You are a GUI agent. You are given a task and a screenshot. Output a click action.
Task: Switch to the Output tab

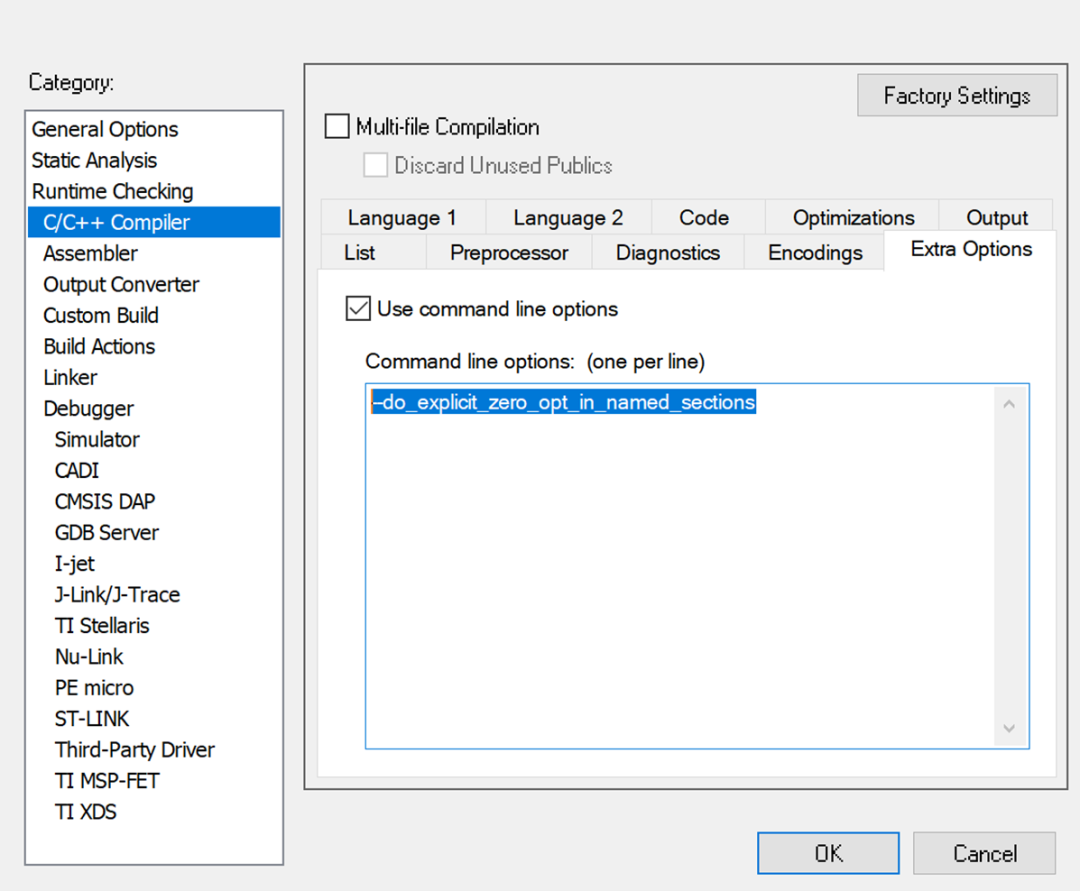[x=996, y=216]
